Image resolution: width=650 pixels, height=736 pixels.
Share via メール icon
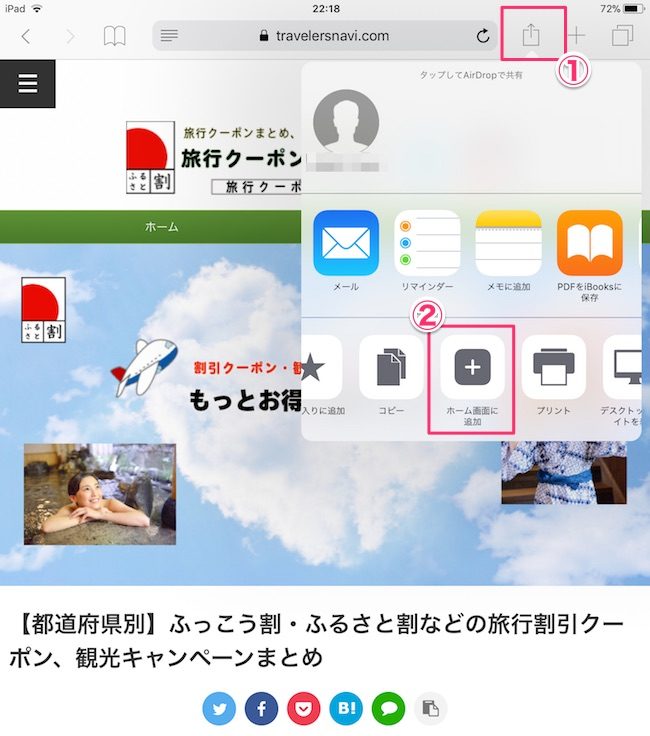point(346,243)
